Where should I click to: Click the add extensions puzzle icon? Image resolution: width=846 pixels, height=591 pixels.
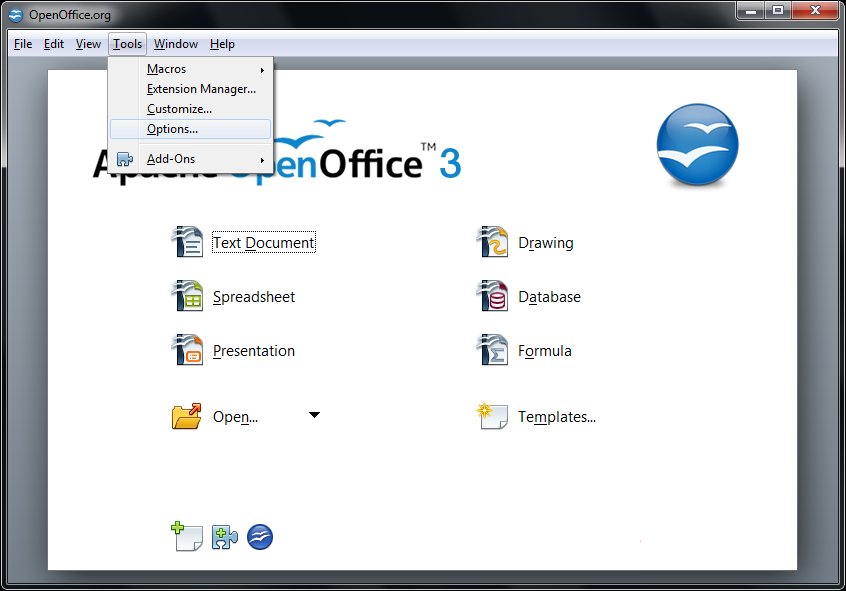tap(224, 537)
